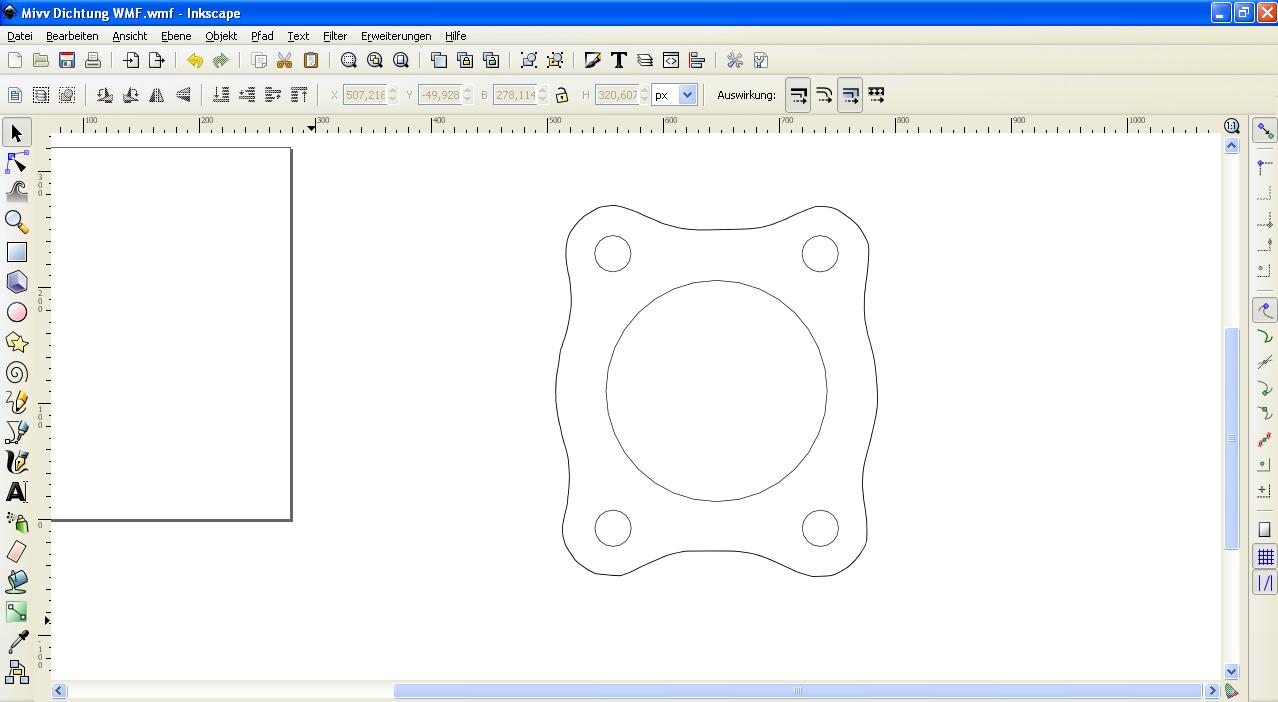
Task: Pick the Color dropper tool
Action: pos(17,642)
